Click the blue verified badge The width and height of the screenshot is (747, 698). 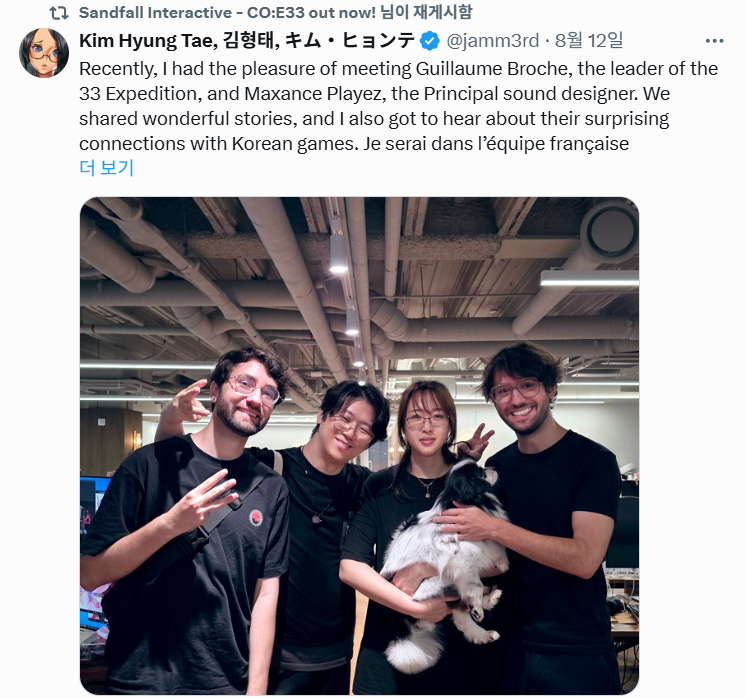[x=429, y=41]
